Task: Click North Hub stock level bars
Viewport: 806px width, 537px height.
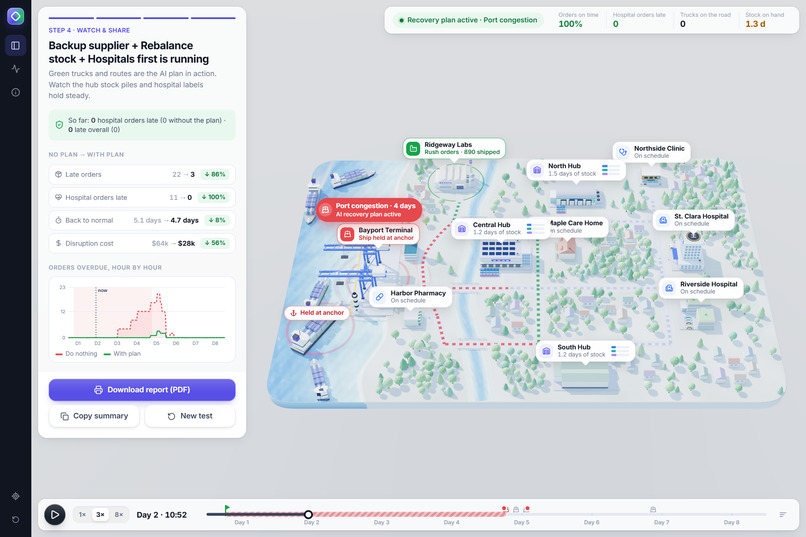Action: (611, 170)
